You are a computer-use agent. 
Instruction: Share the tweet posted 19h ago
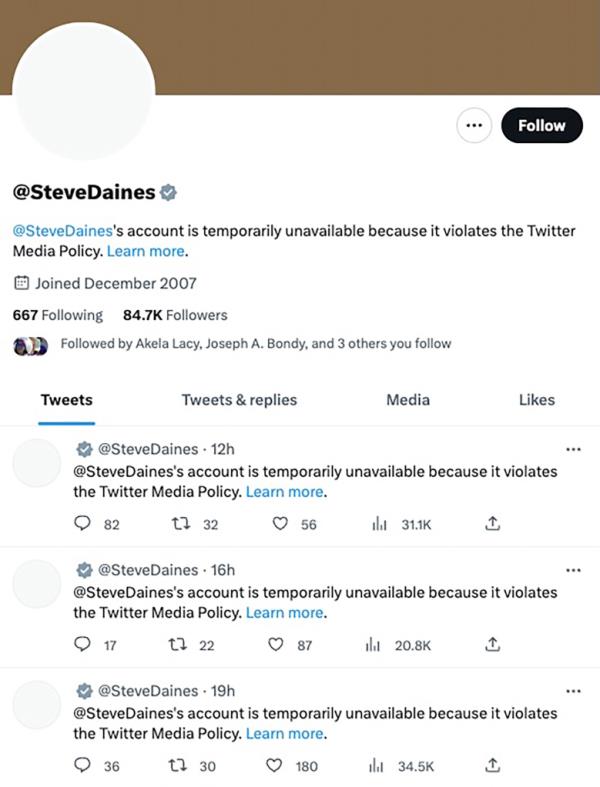tap(491, 766)
